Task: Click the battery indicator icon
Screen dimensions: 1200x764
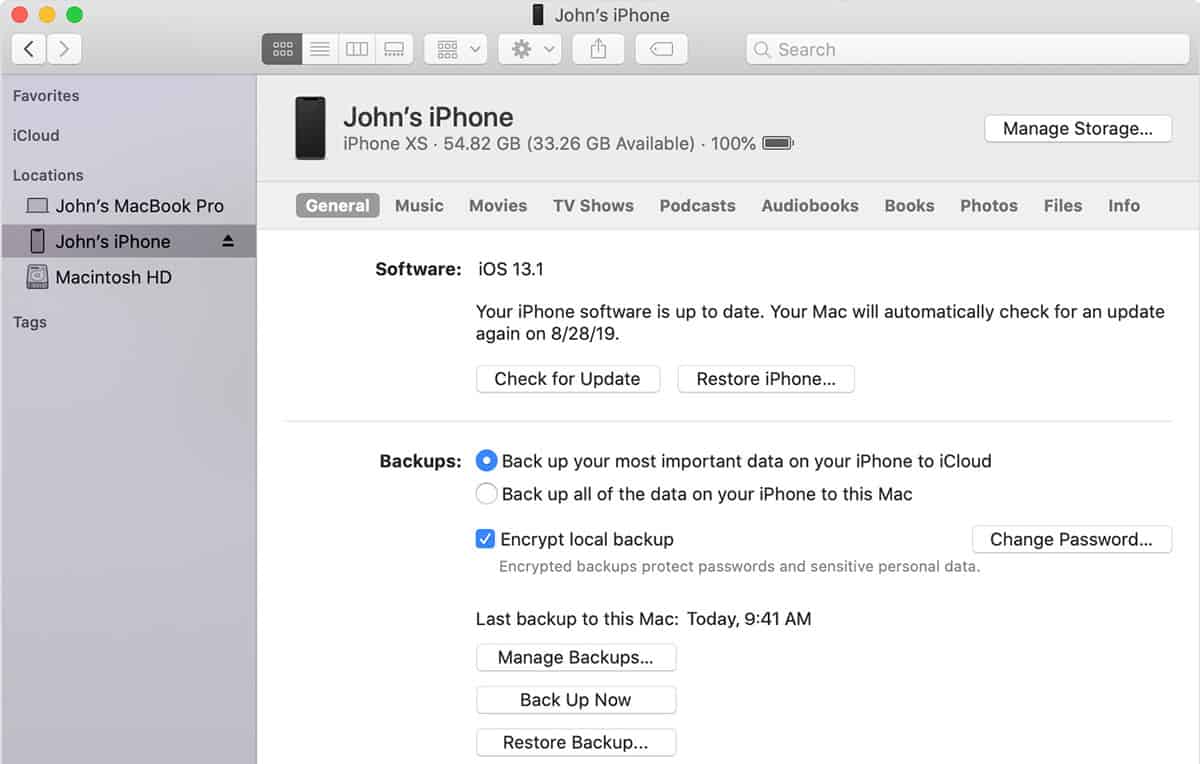Action: click(778, 143)
